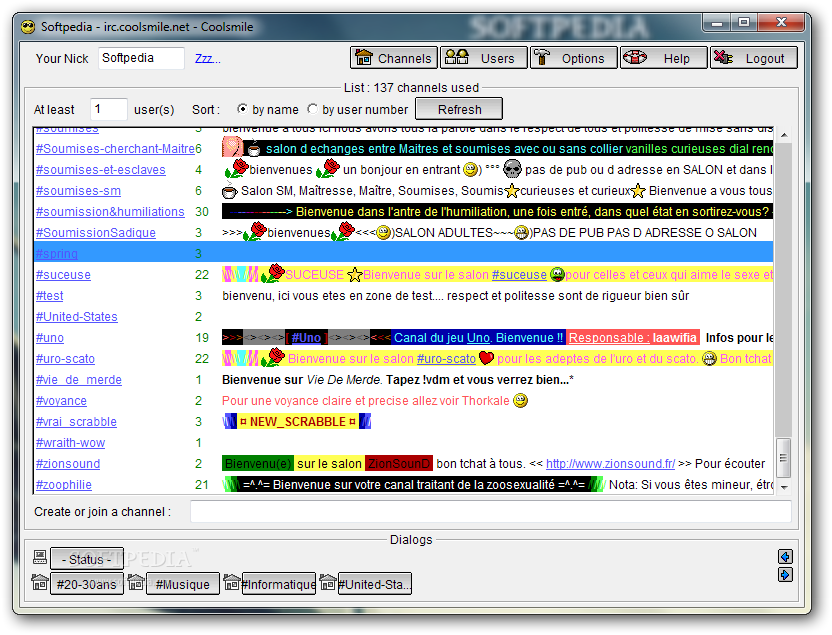The image size is (832, 635).
Task: Switch to the #United-Sta.. dialog tab
Action: click(x=375, y=584)
